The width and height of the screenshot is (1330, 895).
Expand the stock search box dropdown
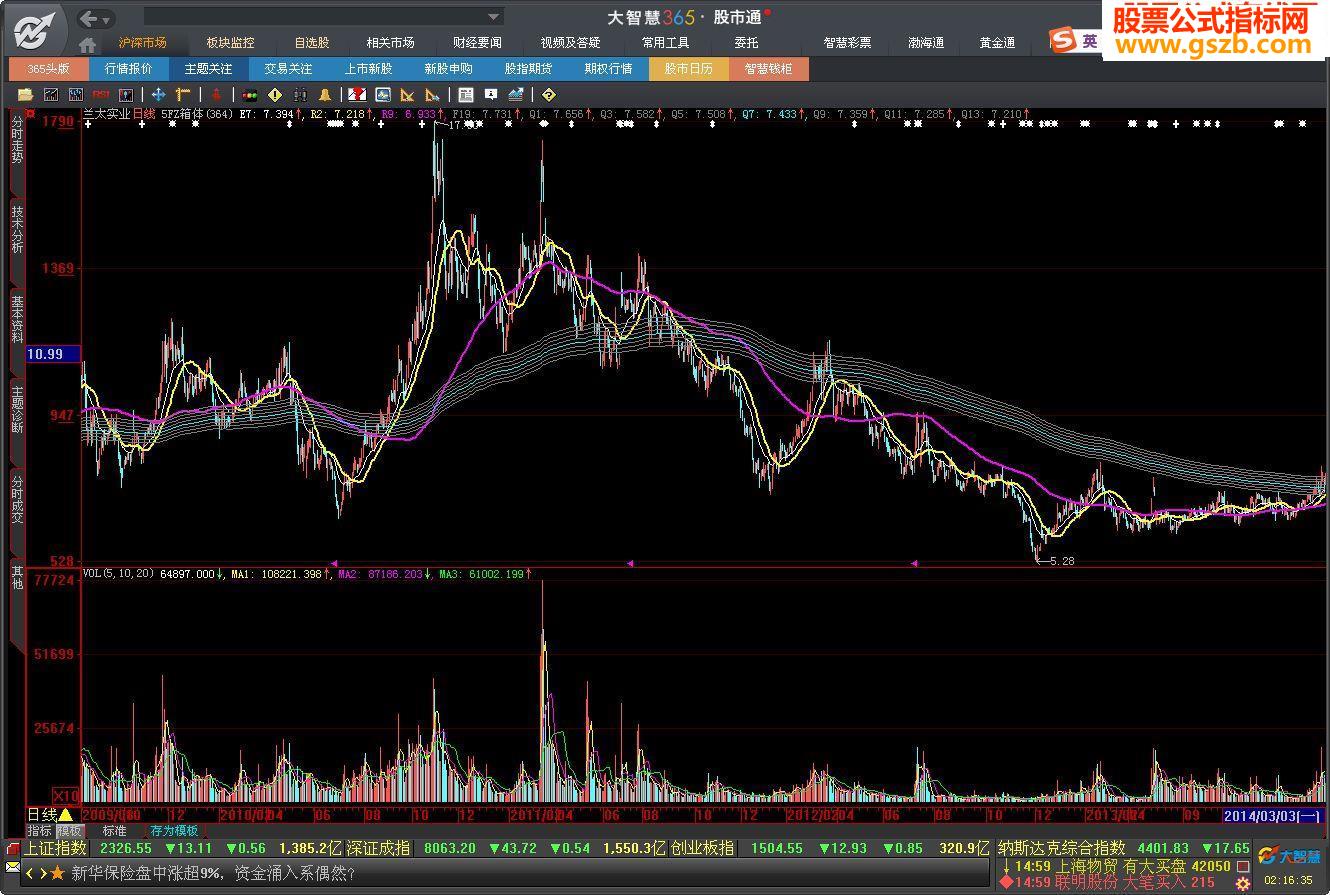pyautogui.click(x=493, y=17)
